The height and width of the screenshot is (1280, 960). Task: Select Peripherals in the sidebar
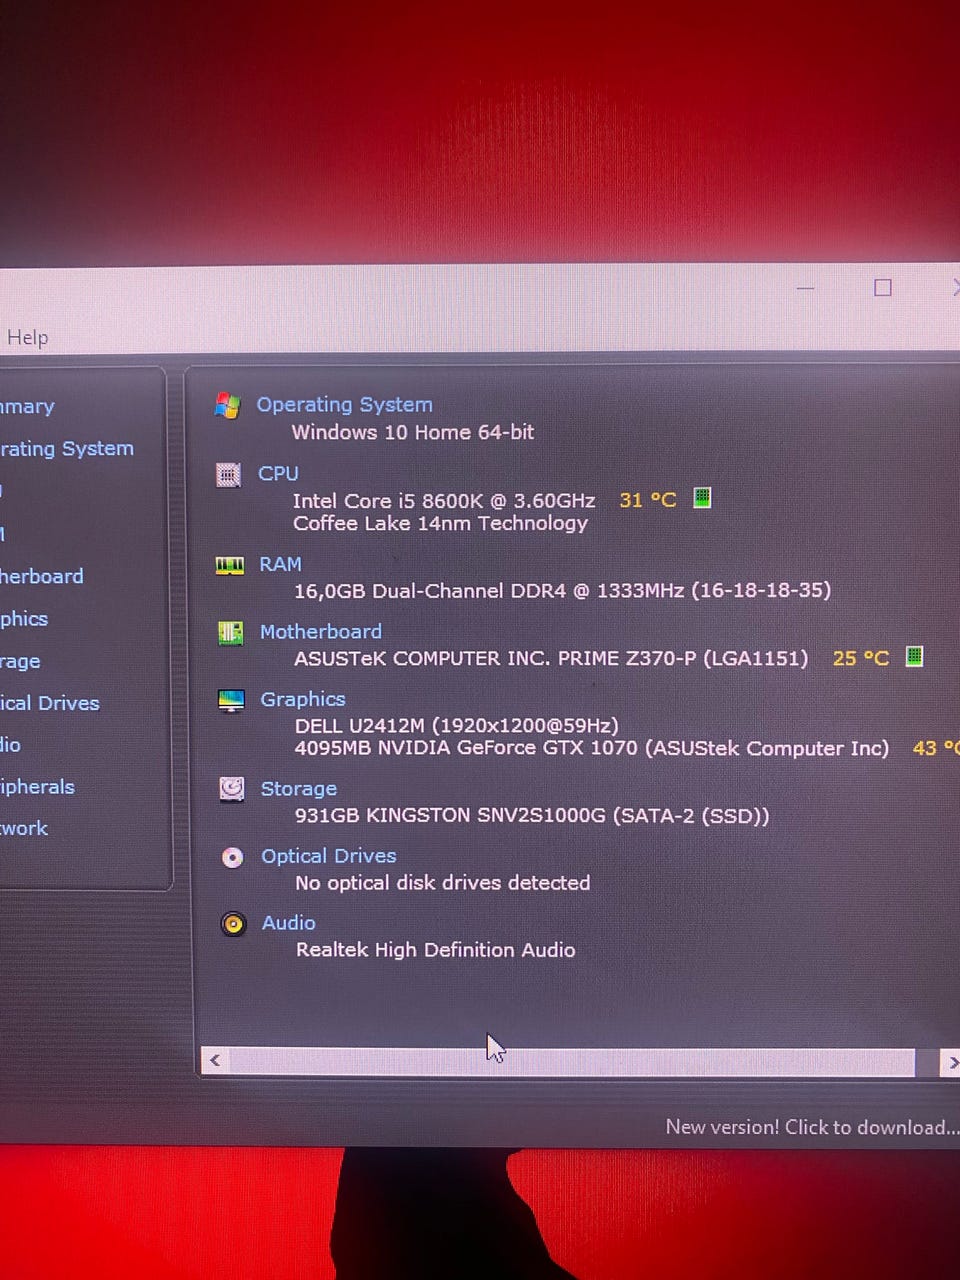[37, 787]
